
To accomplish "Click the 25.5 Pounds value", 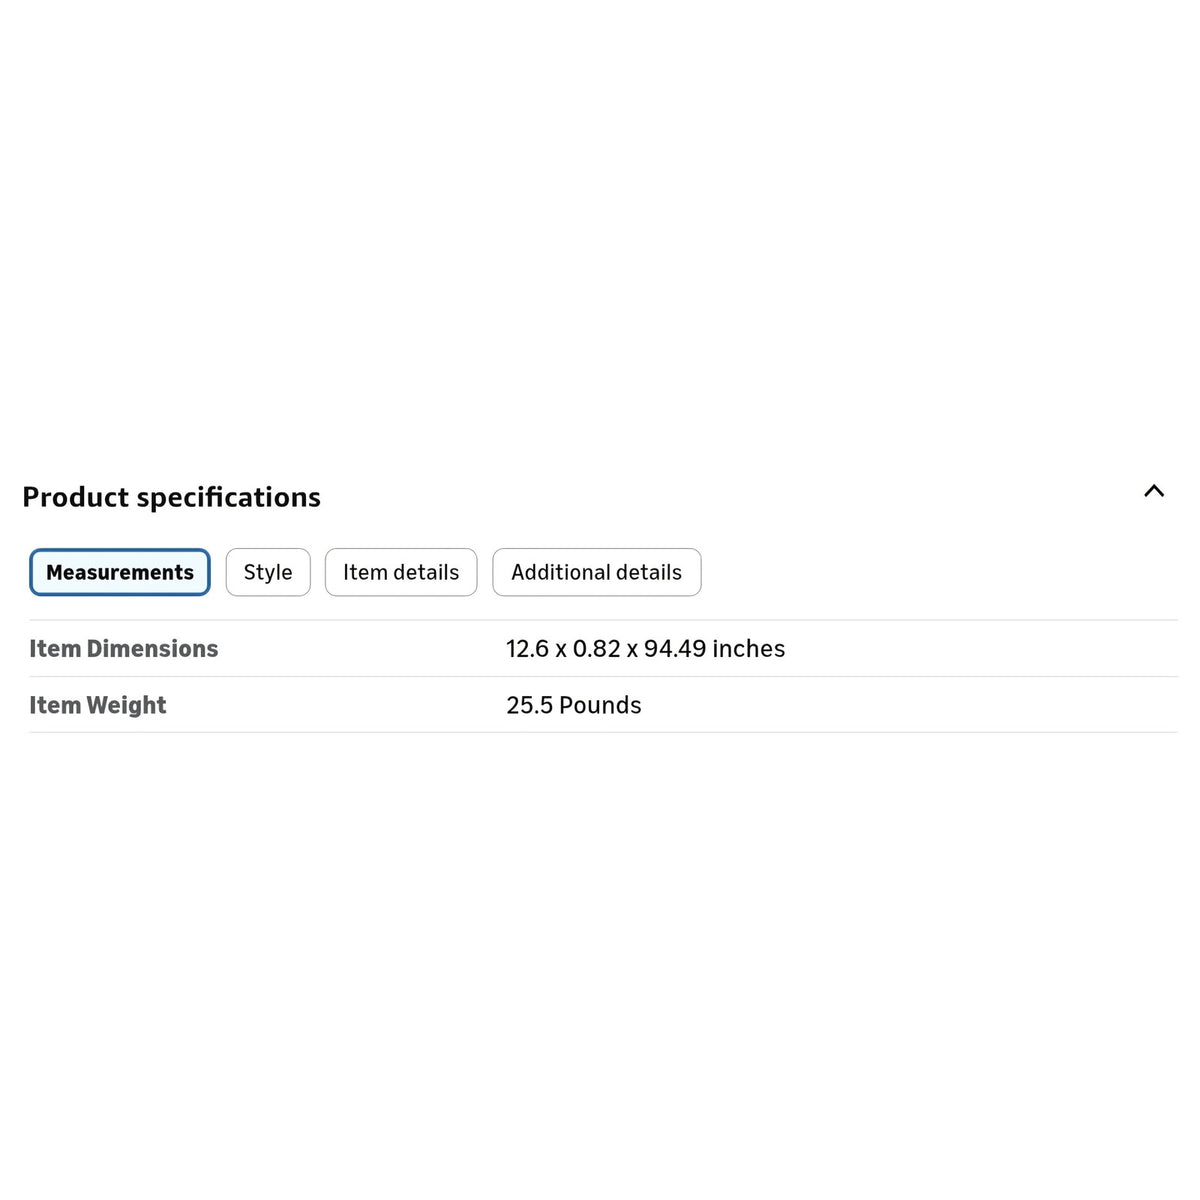I will point(574,705).
